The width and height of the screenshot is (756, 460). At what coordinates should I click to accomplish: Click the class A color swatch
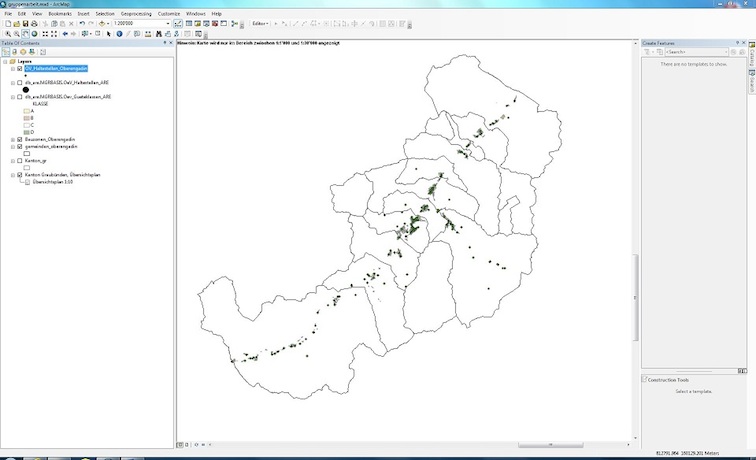27,110
